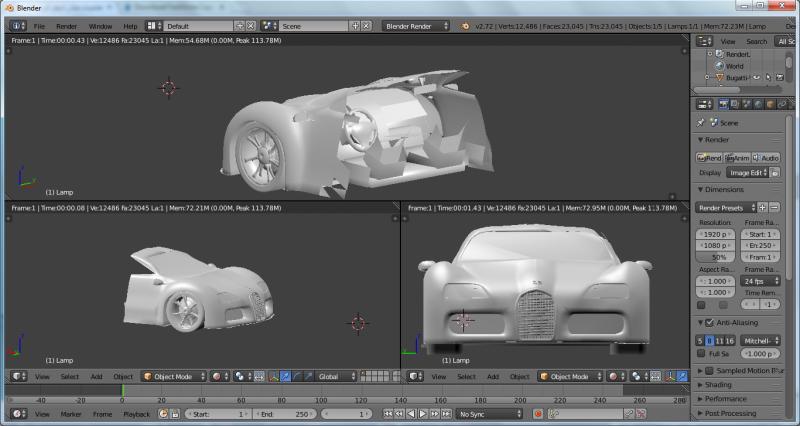Open the File menu

coord(39,25)
